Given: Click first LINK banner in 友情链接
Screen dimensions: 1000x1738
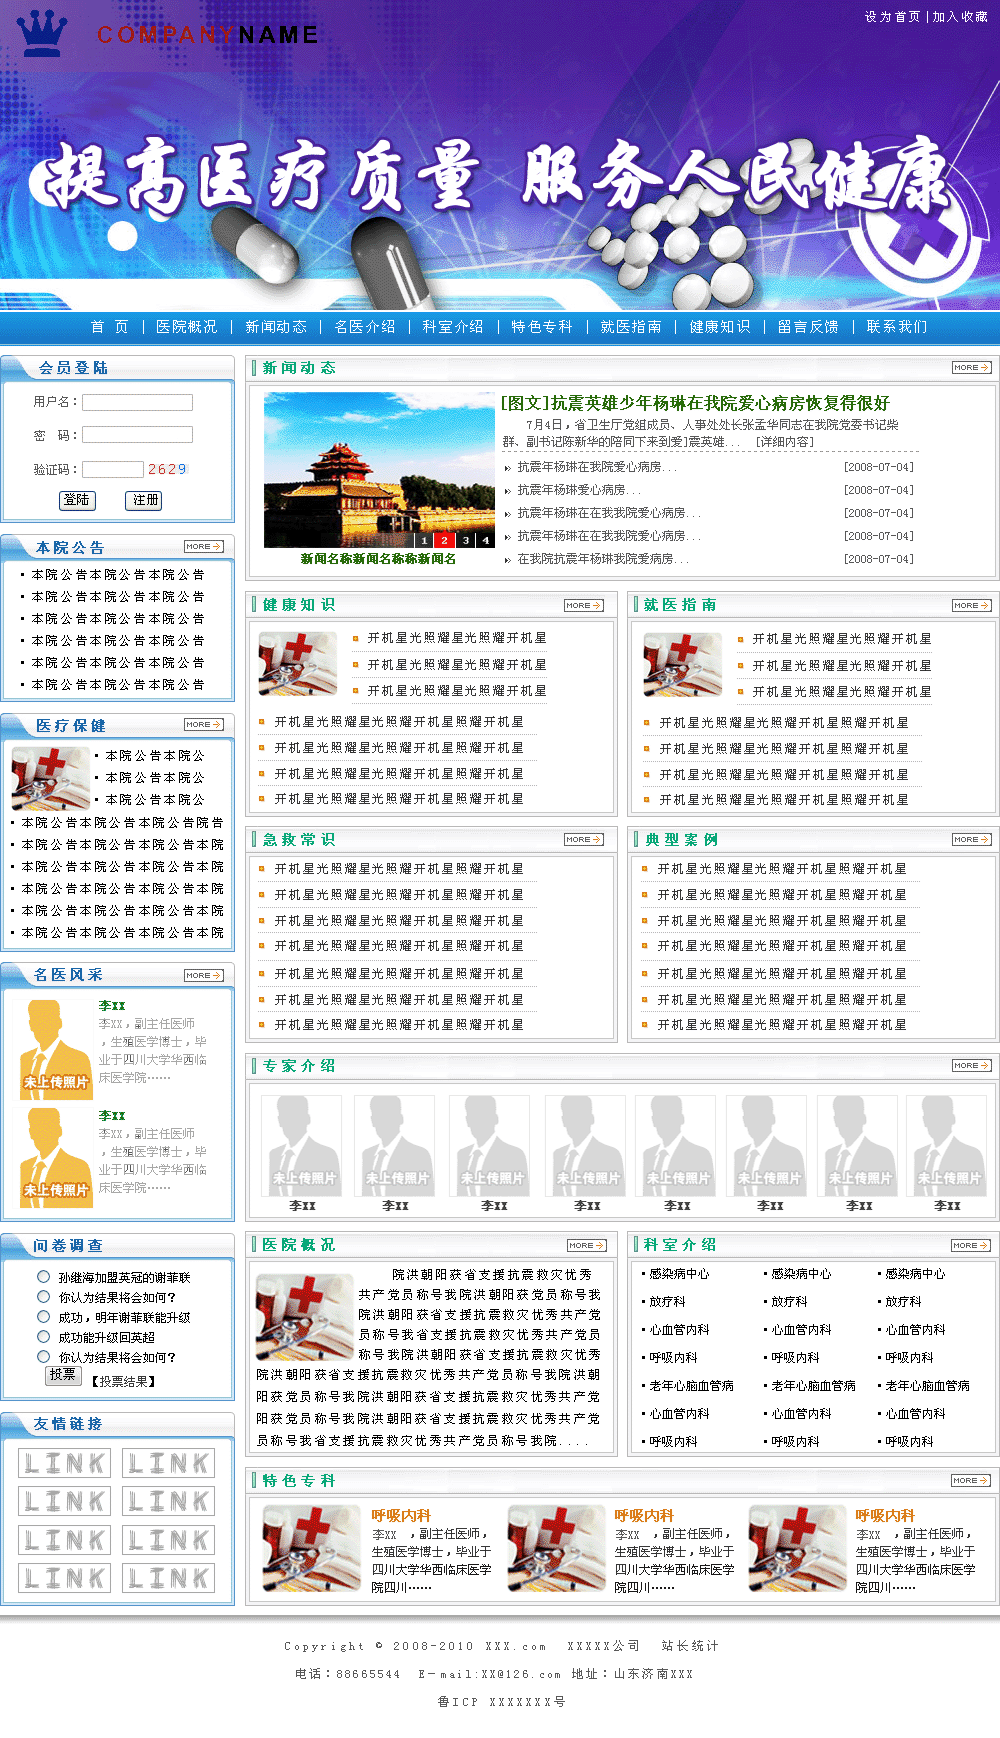Looking at the screenshot, I should coord(64,1463).
